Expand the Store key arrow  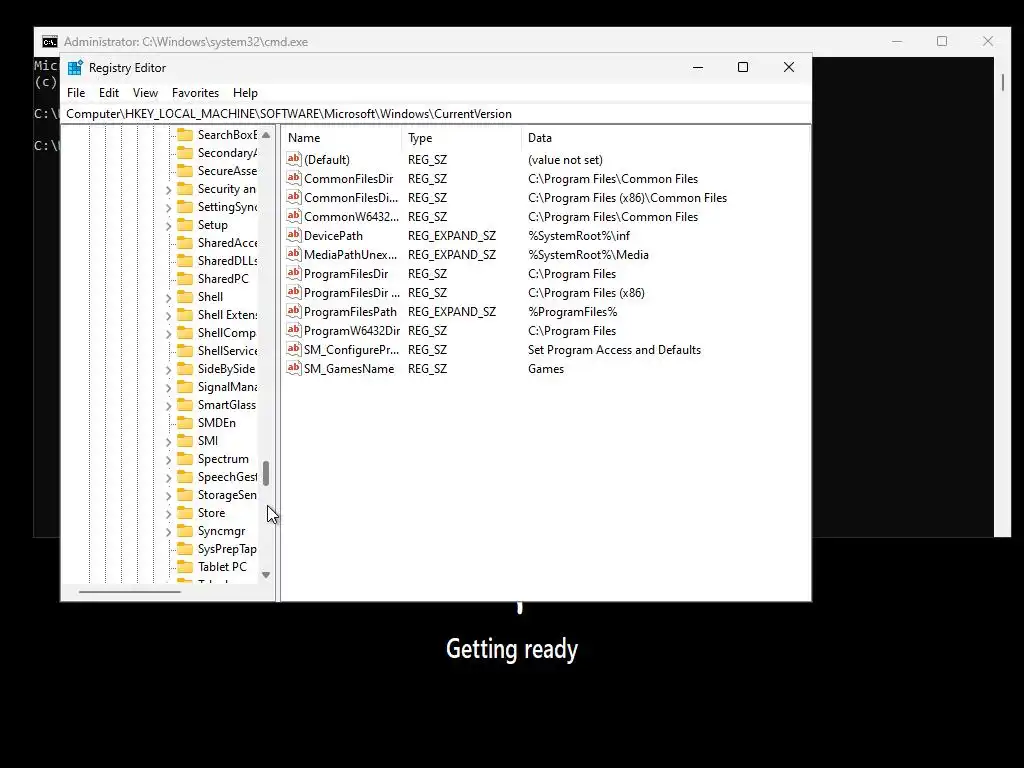coord(168,514)
